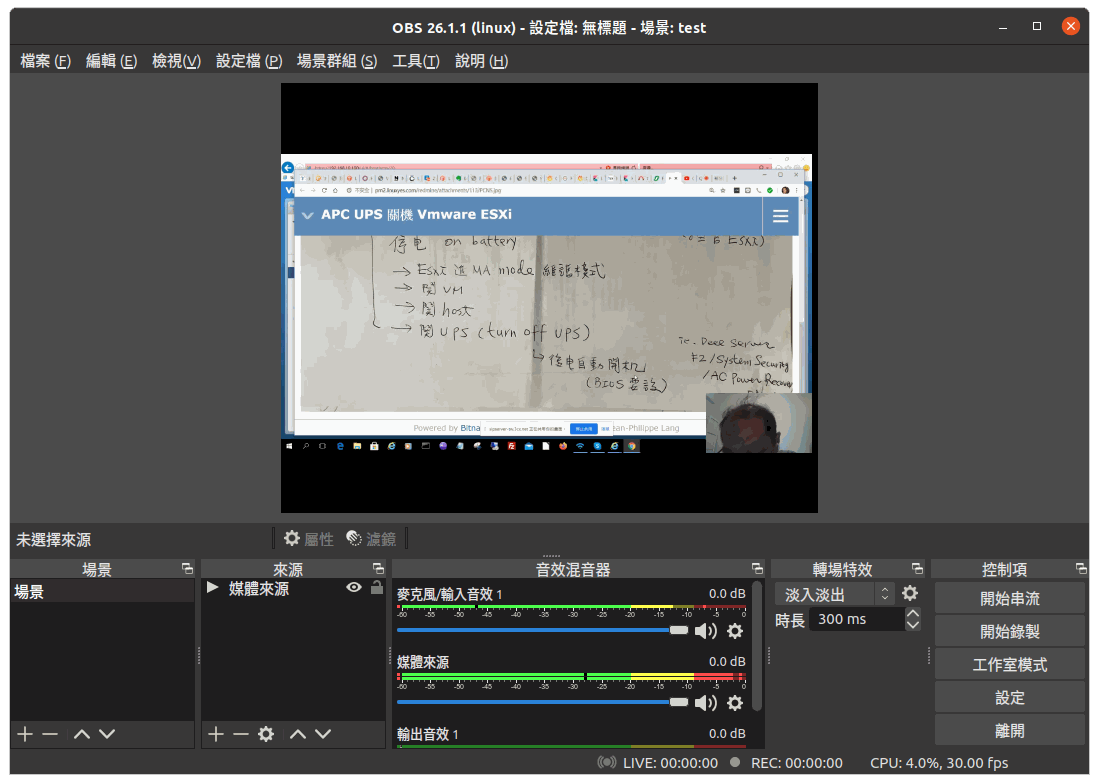Open the 檔案 (F) menu

pos(46,61)
